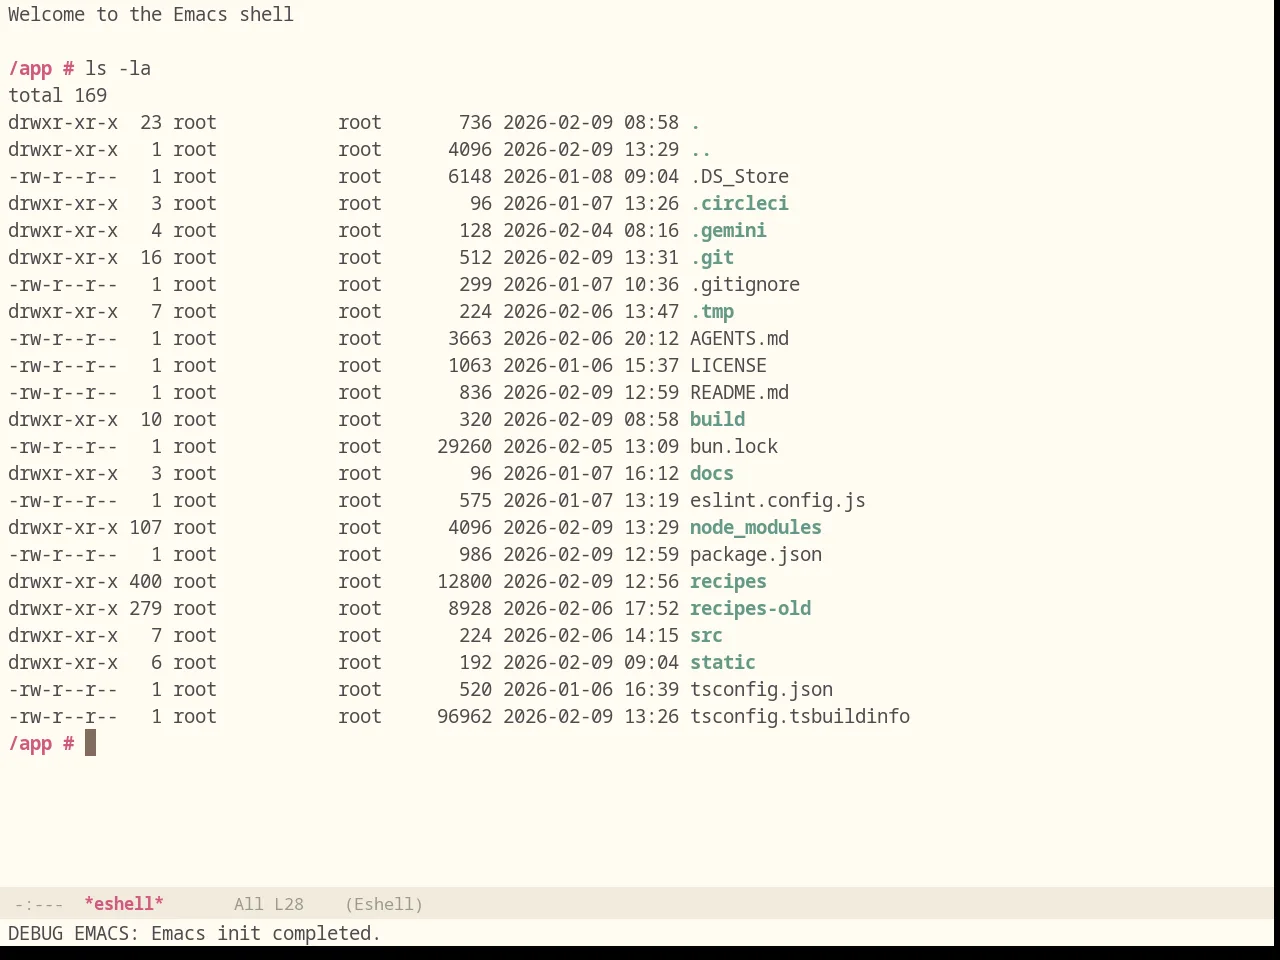
Task: Select the eslint.config.js file name
Action: tap(778, 500)
